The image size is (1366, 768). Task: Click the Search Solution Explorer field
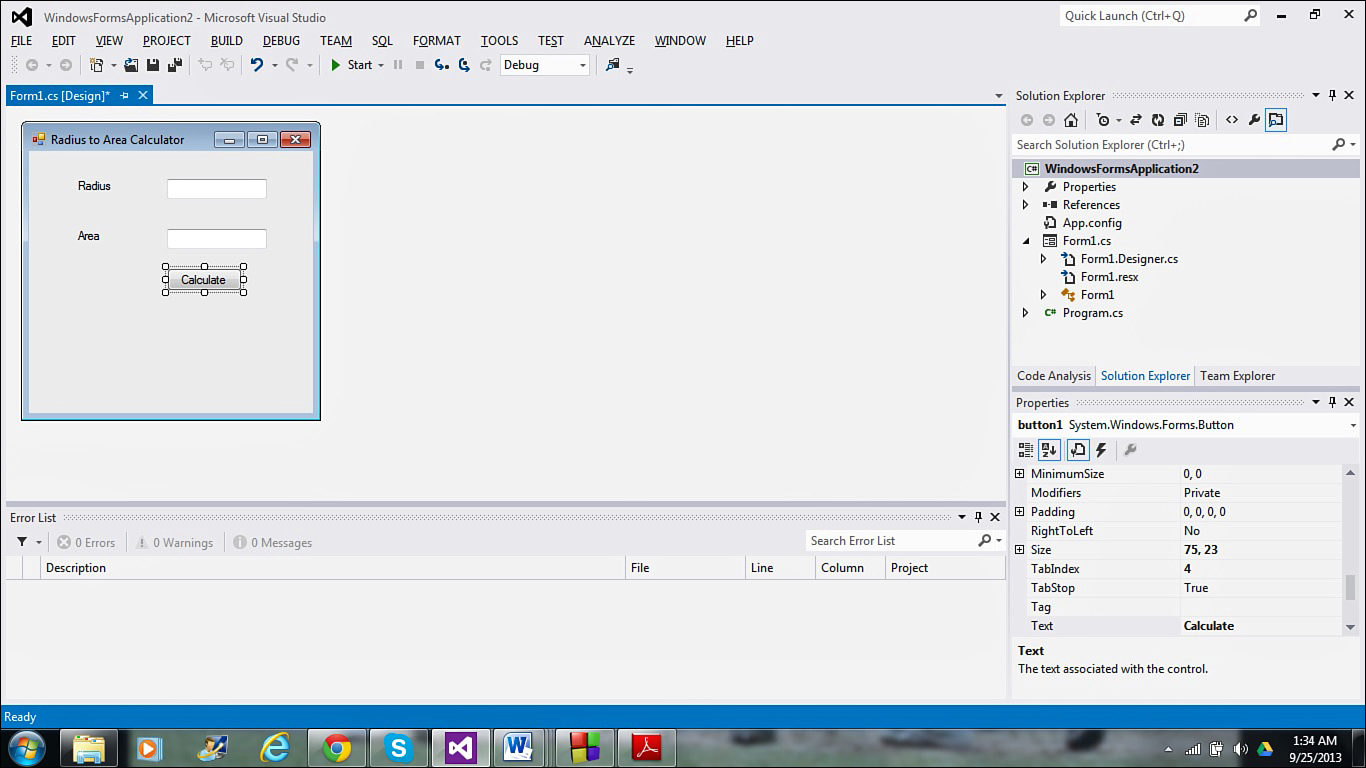click(x=1186, y=145)
